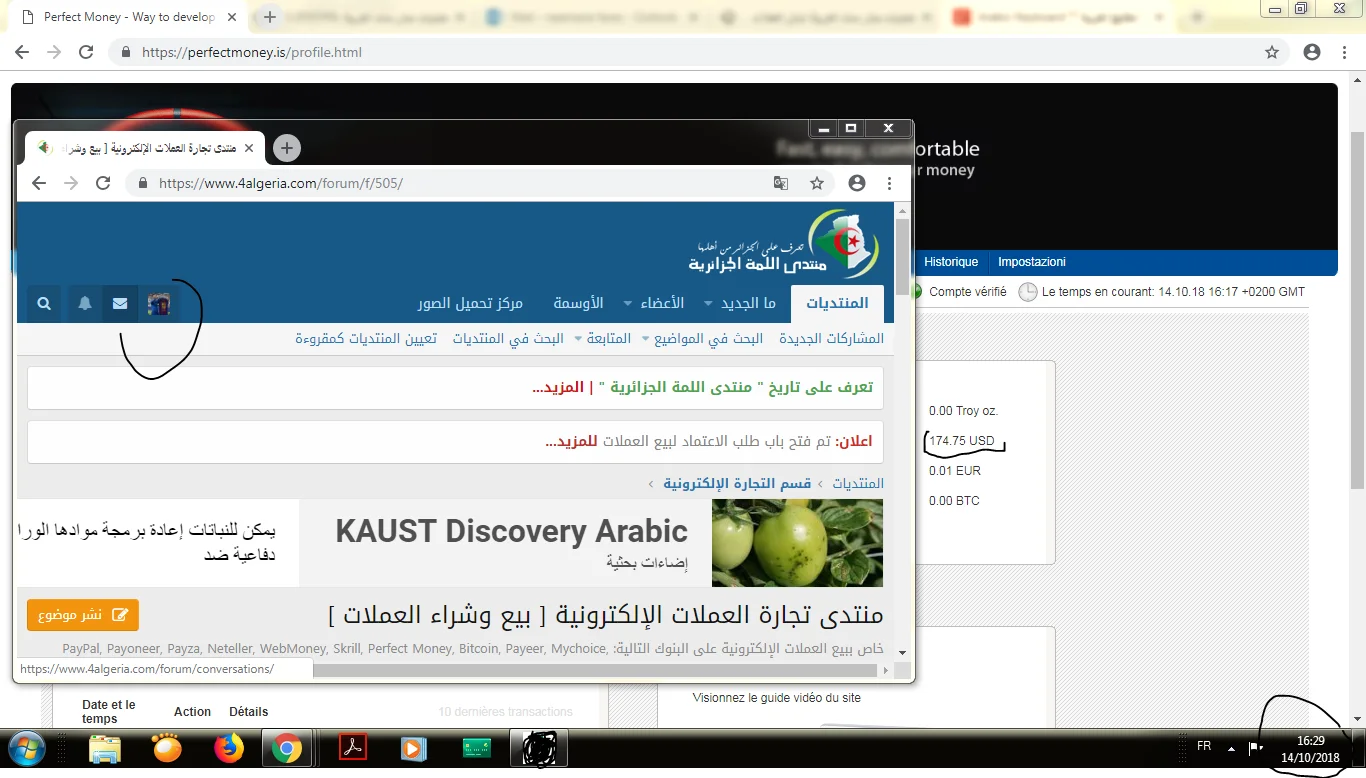Screen dimensions: 1366x778
Task: Open forum search magnifier icon
Action: click(x=44, y=303)
